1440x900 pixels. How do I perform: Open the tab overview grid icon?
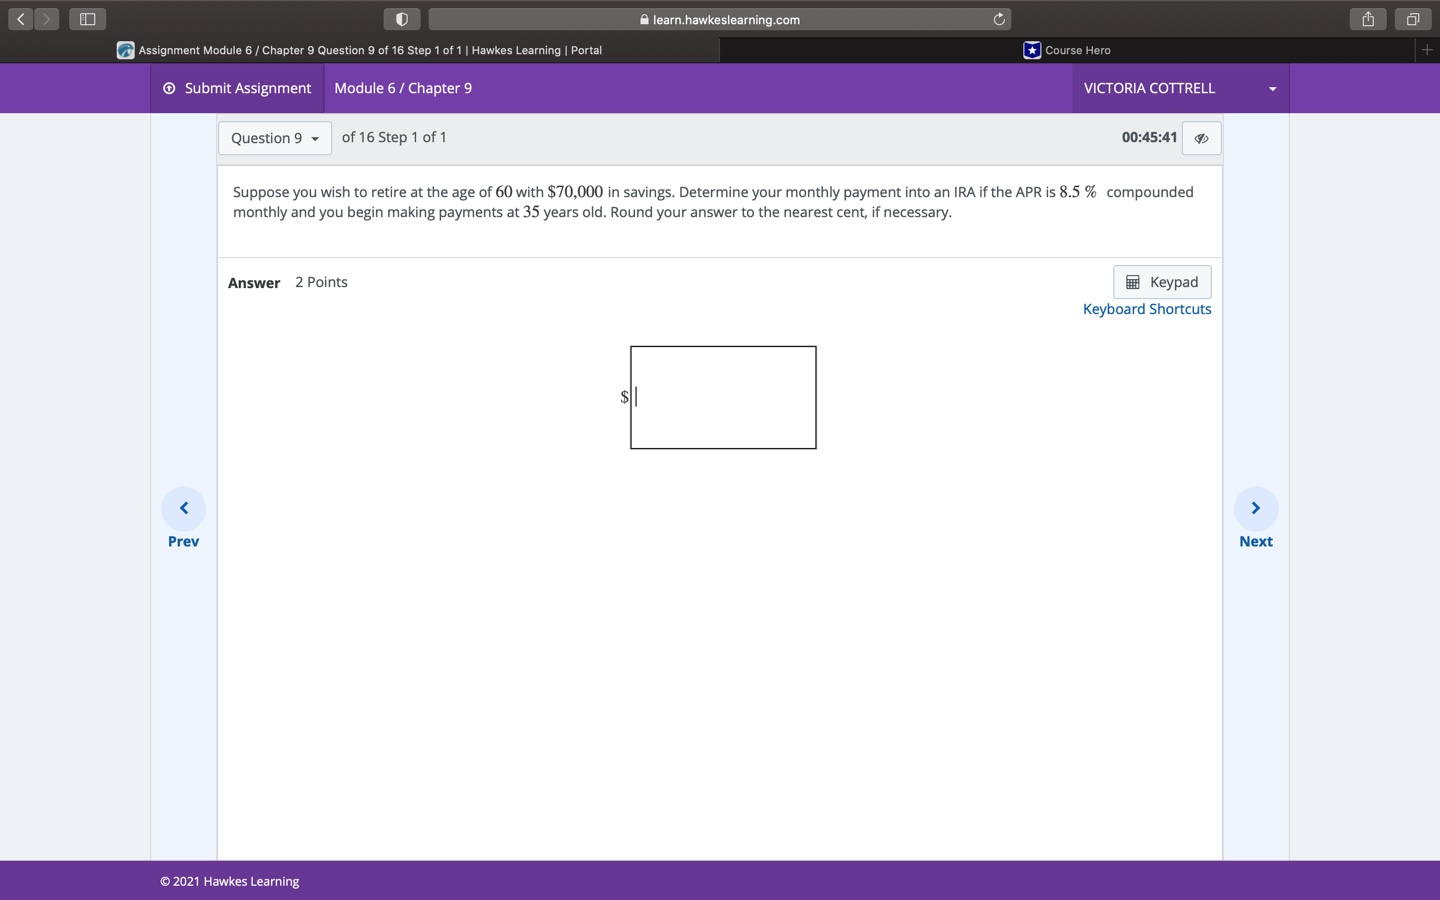click(x=1412, y=18)
